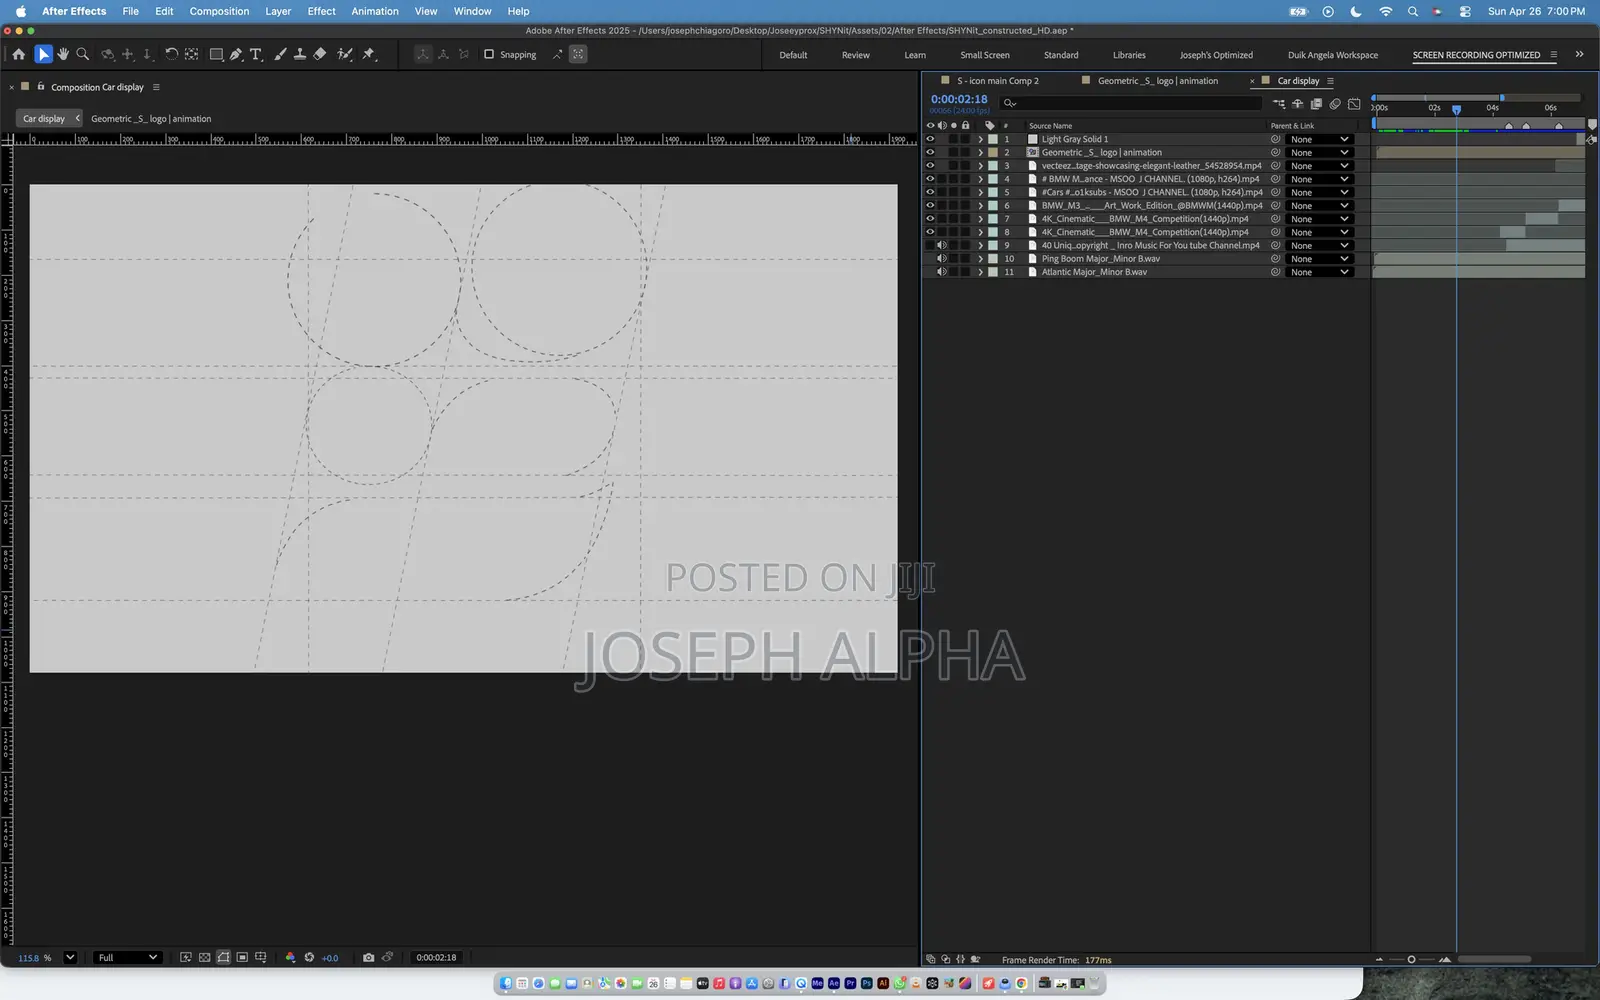Select the Zoom magnifier tool
The height and width of the screenshot is (1000, 1600).
(83, 54)
